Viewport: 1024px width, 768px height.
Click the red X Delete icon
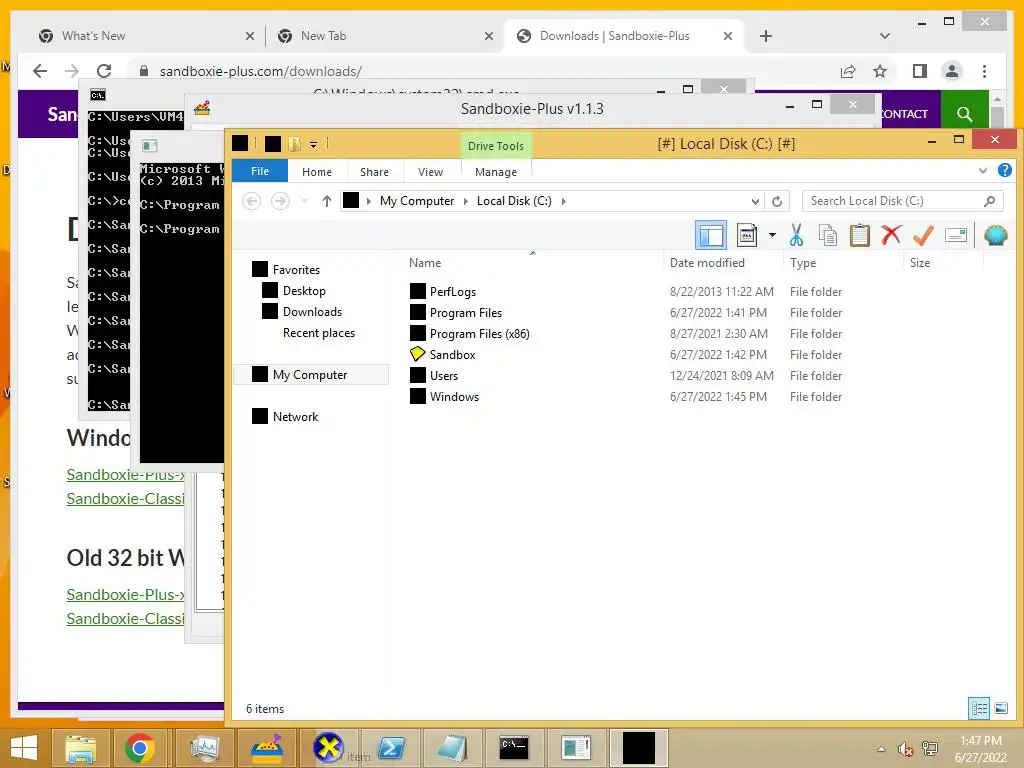[891, 235]
